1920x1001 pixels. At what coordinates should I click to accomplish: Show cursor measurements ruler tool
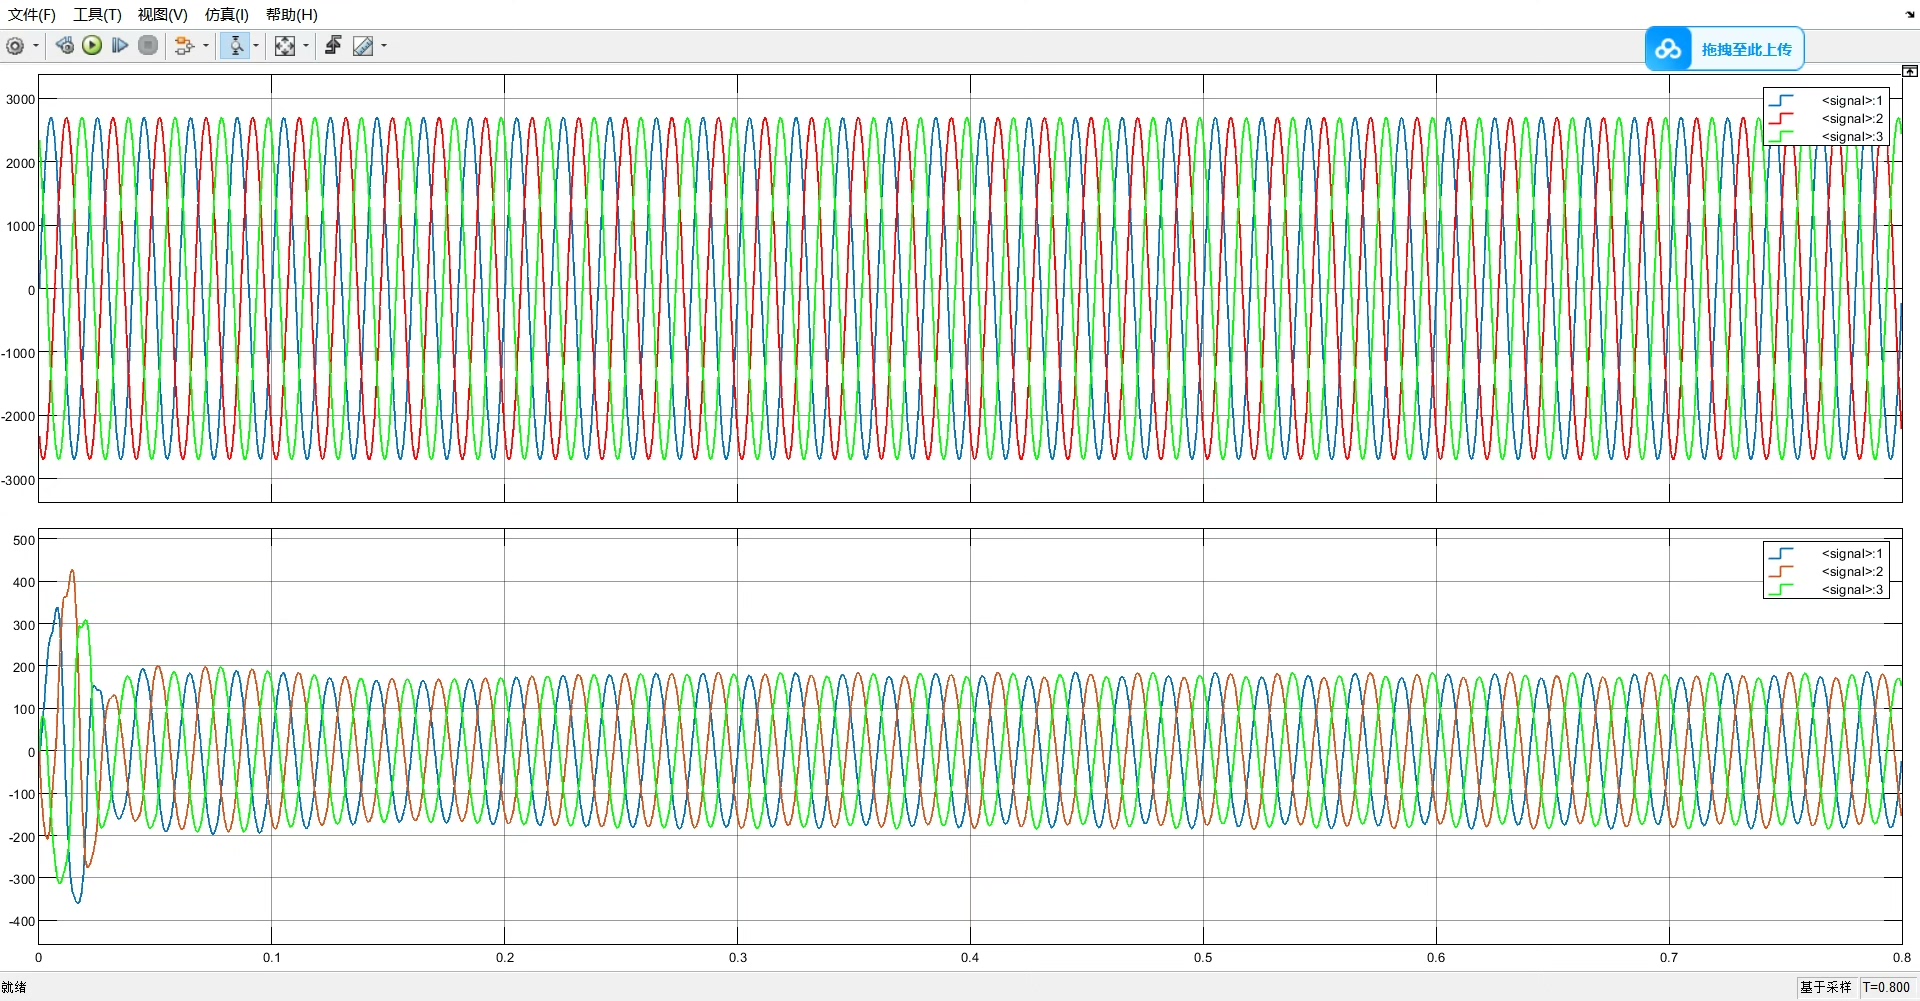coord(363,46)
